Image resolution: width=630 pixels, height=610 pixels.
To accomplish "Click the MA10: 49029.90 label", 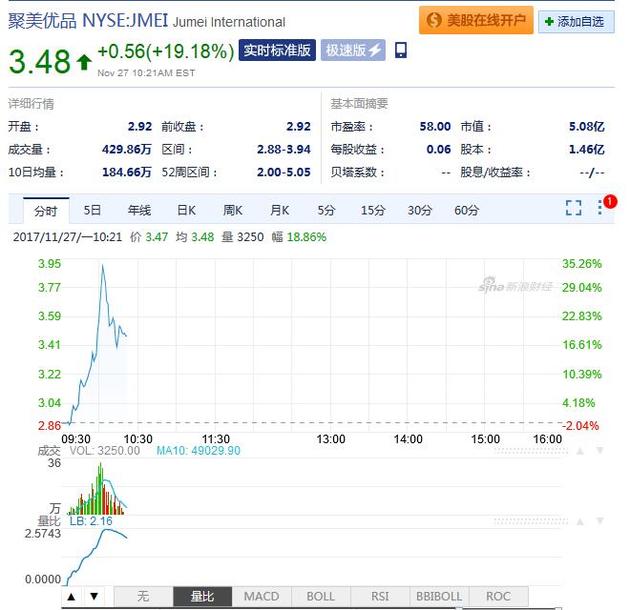I will point(198,450).
